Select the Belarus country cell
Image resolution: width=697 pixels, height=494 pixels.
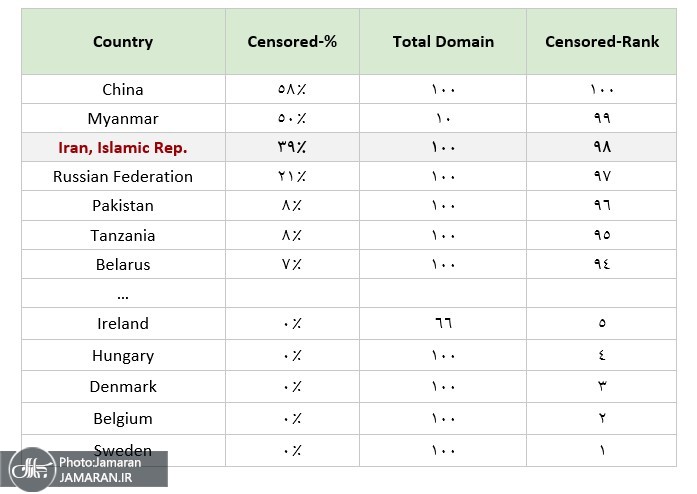(123, 265)
